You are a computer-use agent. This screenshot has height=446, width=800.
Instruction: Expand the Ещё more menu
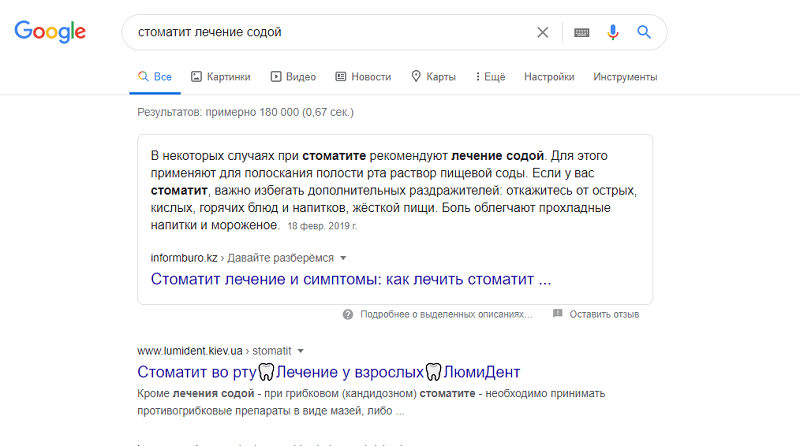point(490,77)
